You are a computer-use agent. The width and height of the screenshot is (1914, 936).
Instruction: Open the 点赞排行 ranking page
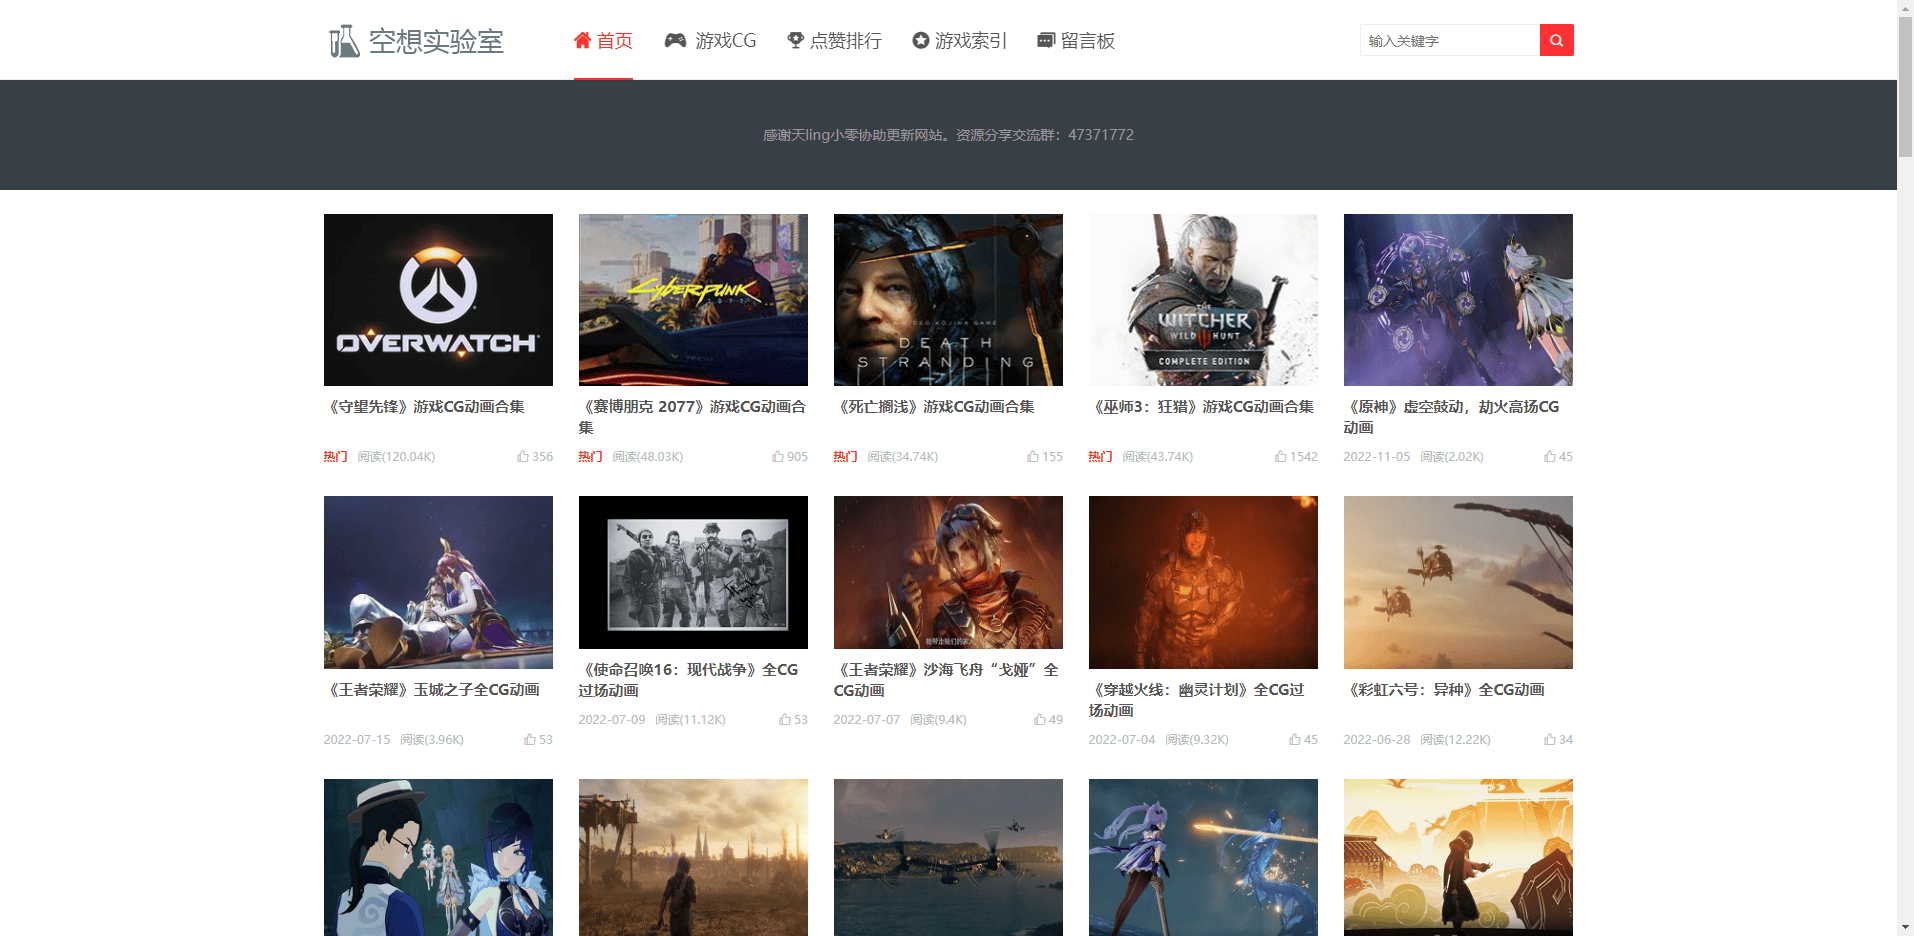pos(835,41)
